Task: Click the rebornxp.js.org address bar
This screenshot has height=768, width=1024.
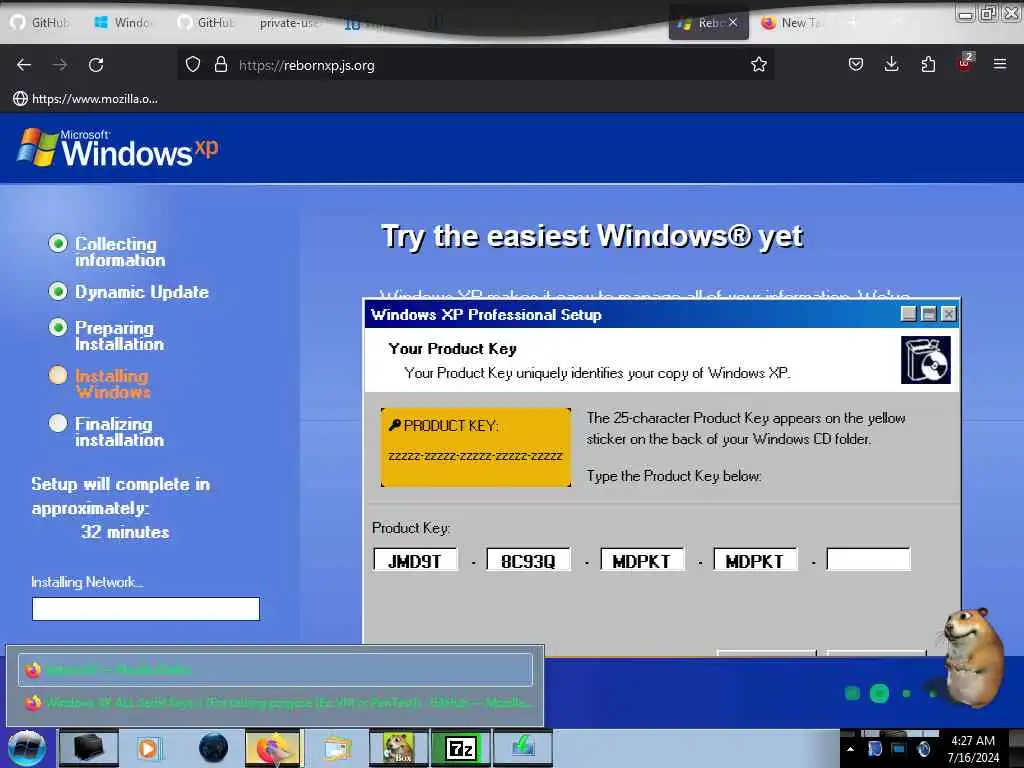Action: pos(477,65)
